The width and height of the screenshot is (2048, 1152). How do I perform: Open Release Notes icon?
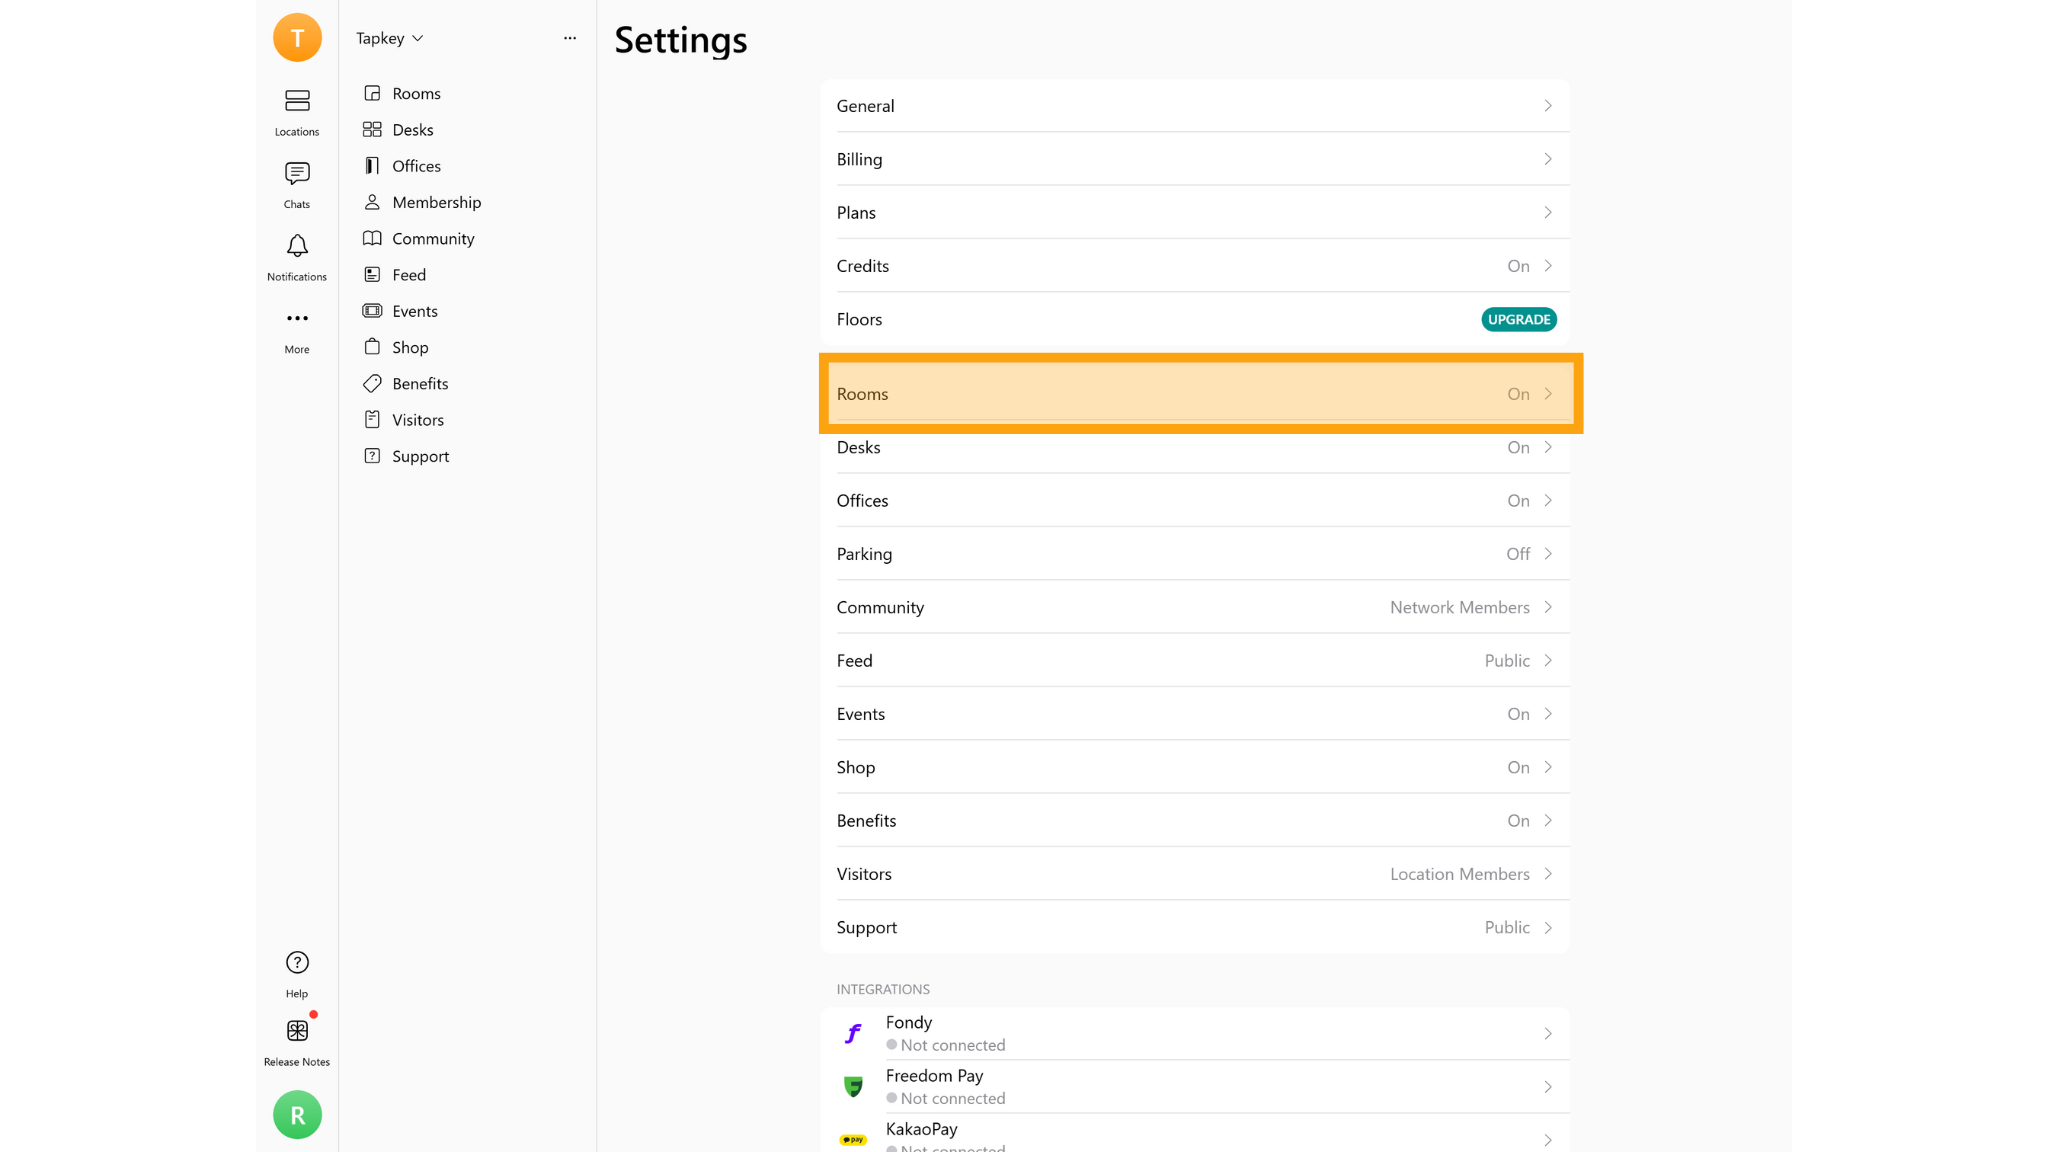297,1031
